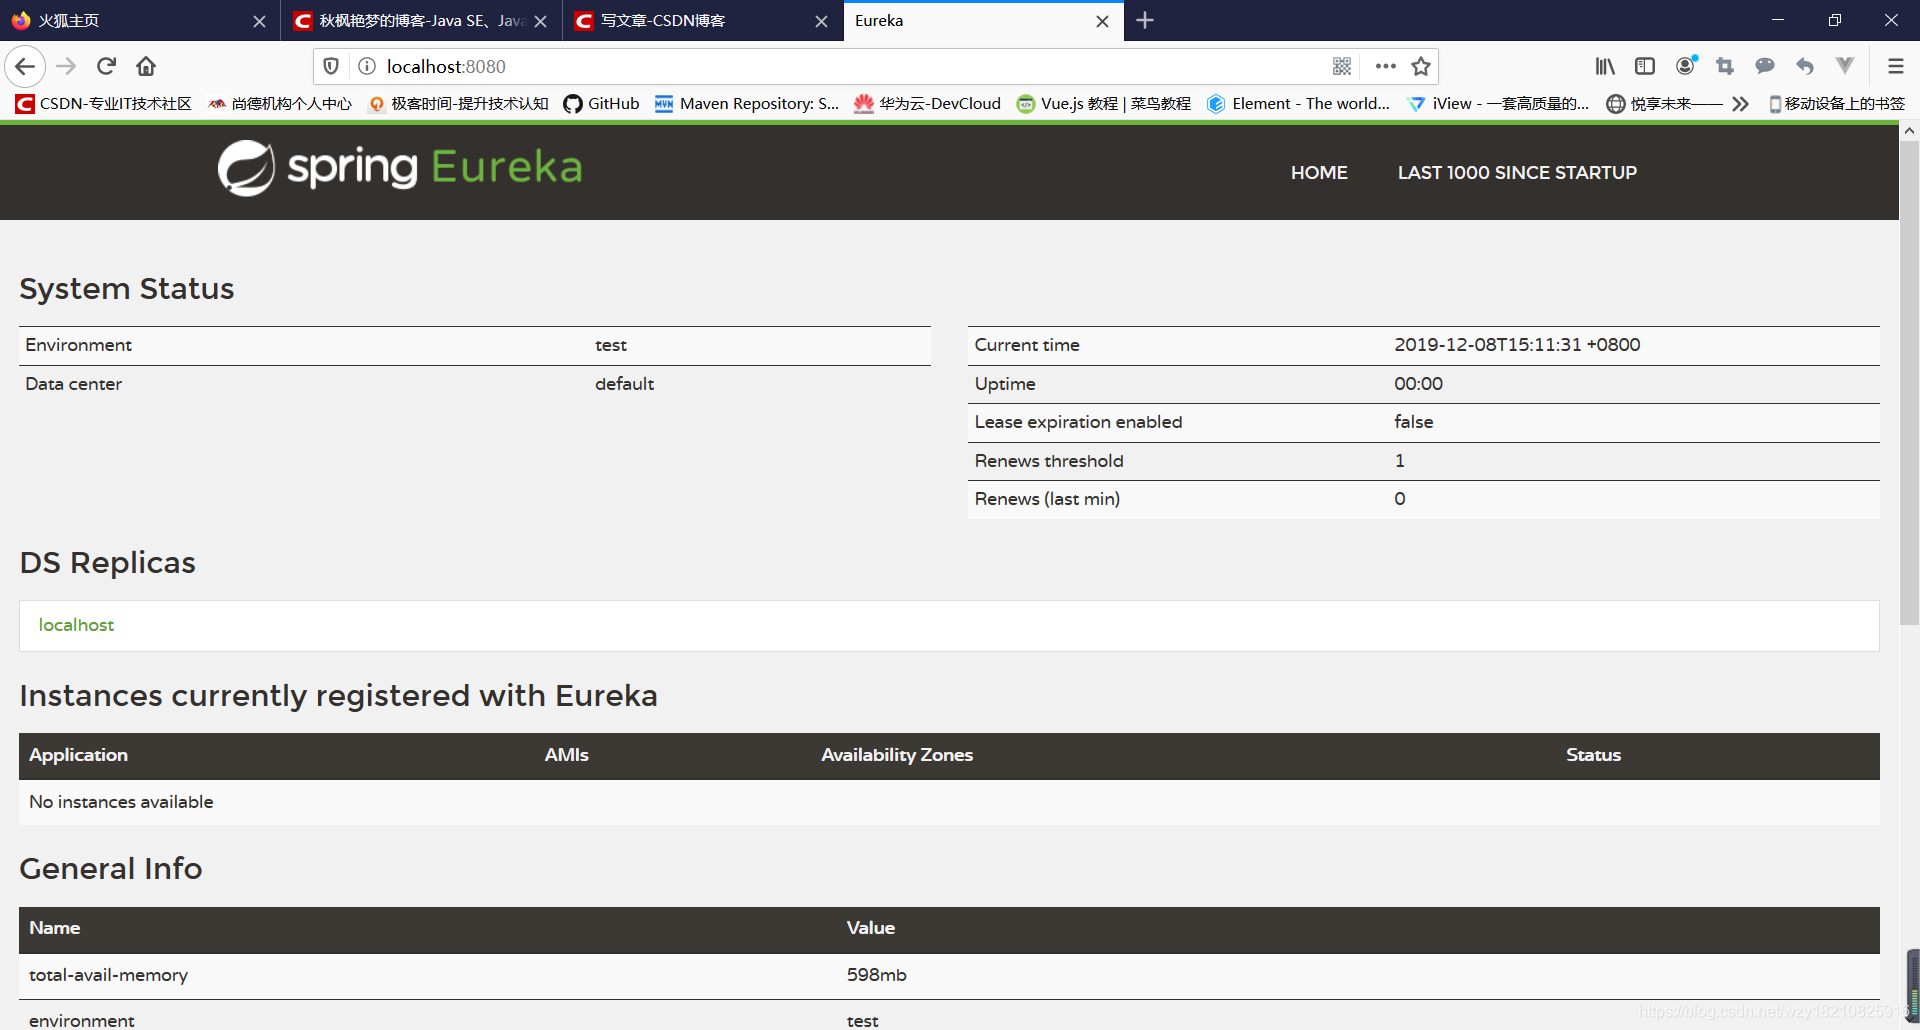Open the Firefox hamburger menu
1920x1030 pixels.
(1895, 66)
